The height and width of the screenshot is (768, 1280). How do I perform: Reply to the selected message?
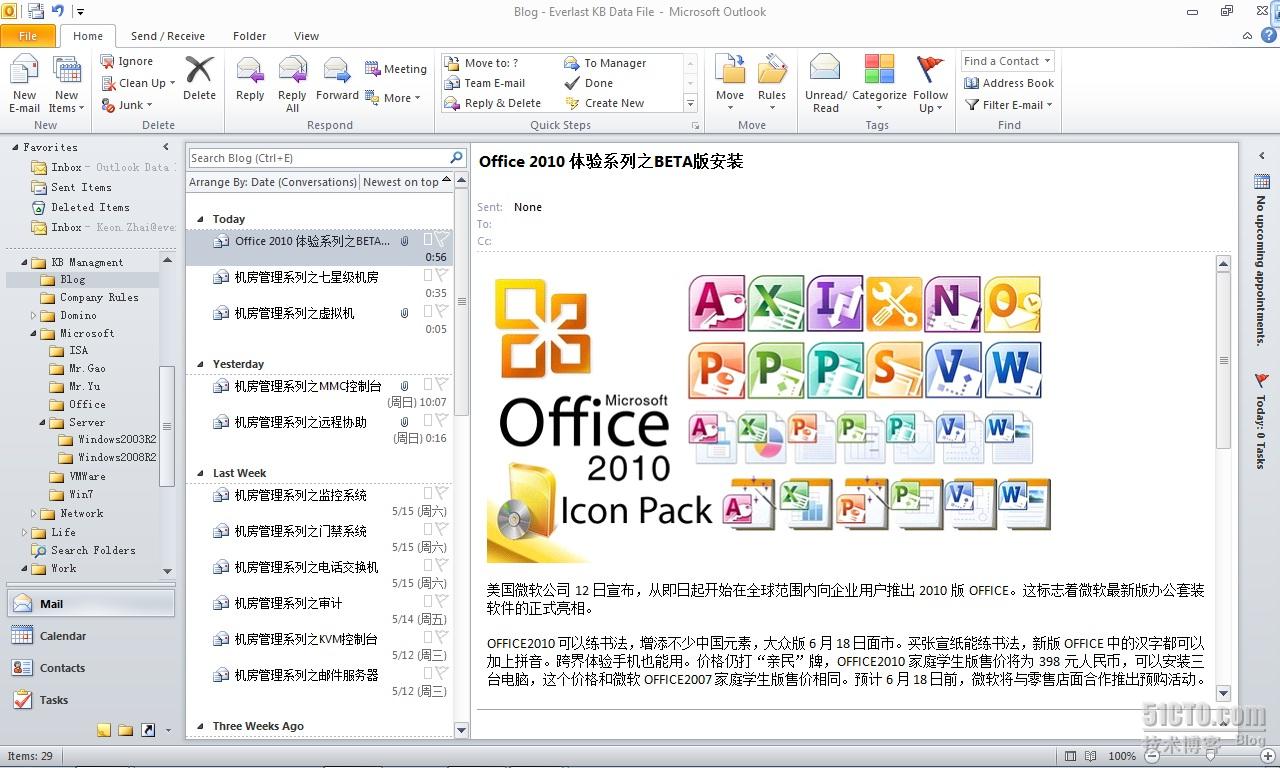(x=250, y=79)
